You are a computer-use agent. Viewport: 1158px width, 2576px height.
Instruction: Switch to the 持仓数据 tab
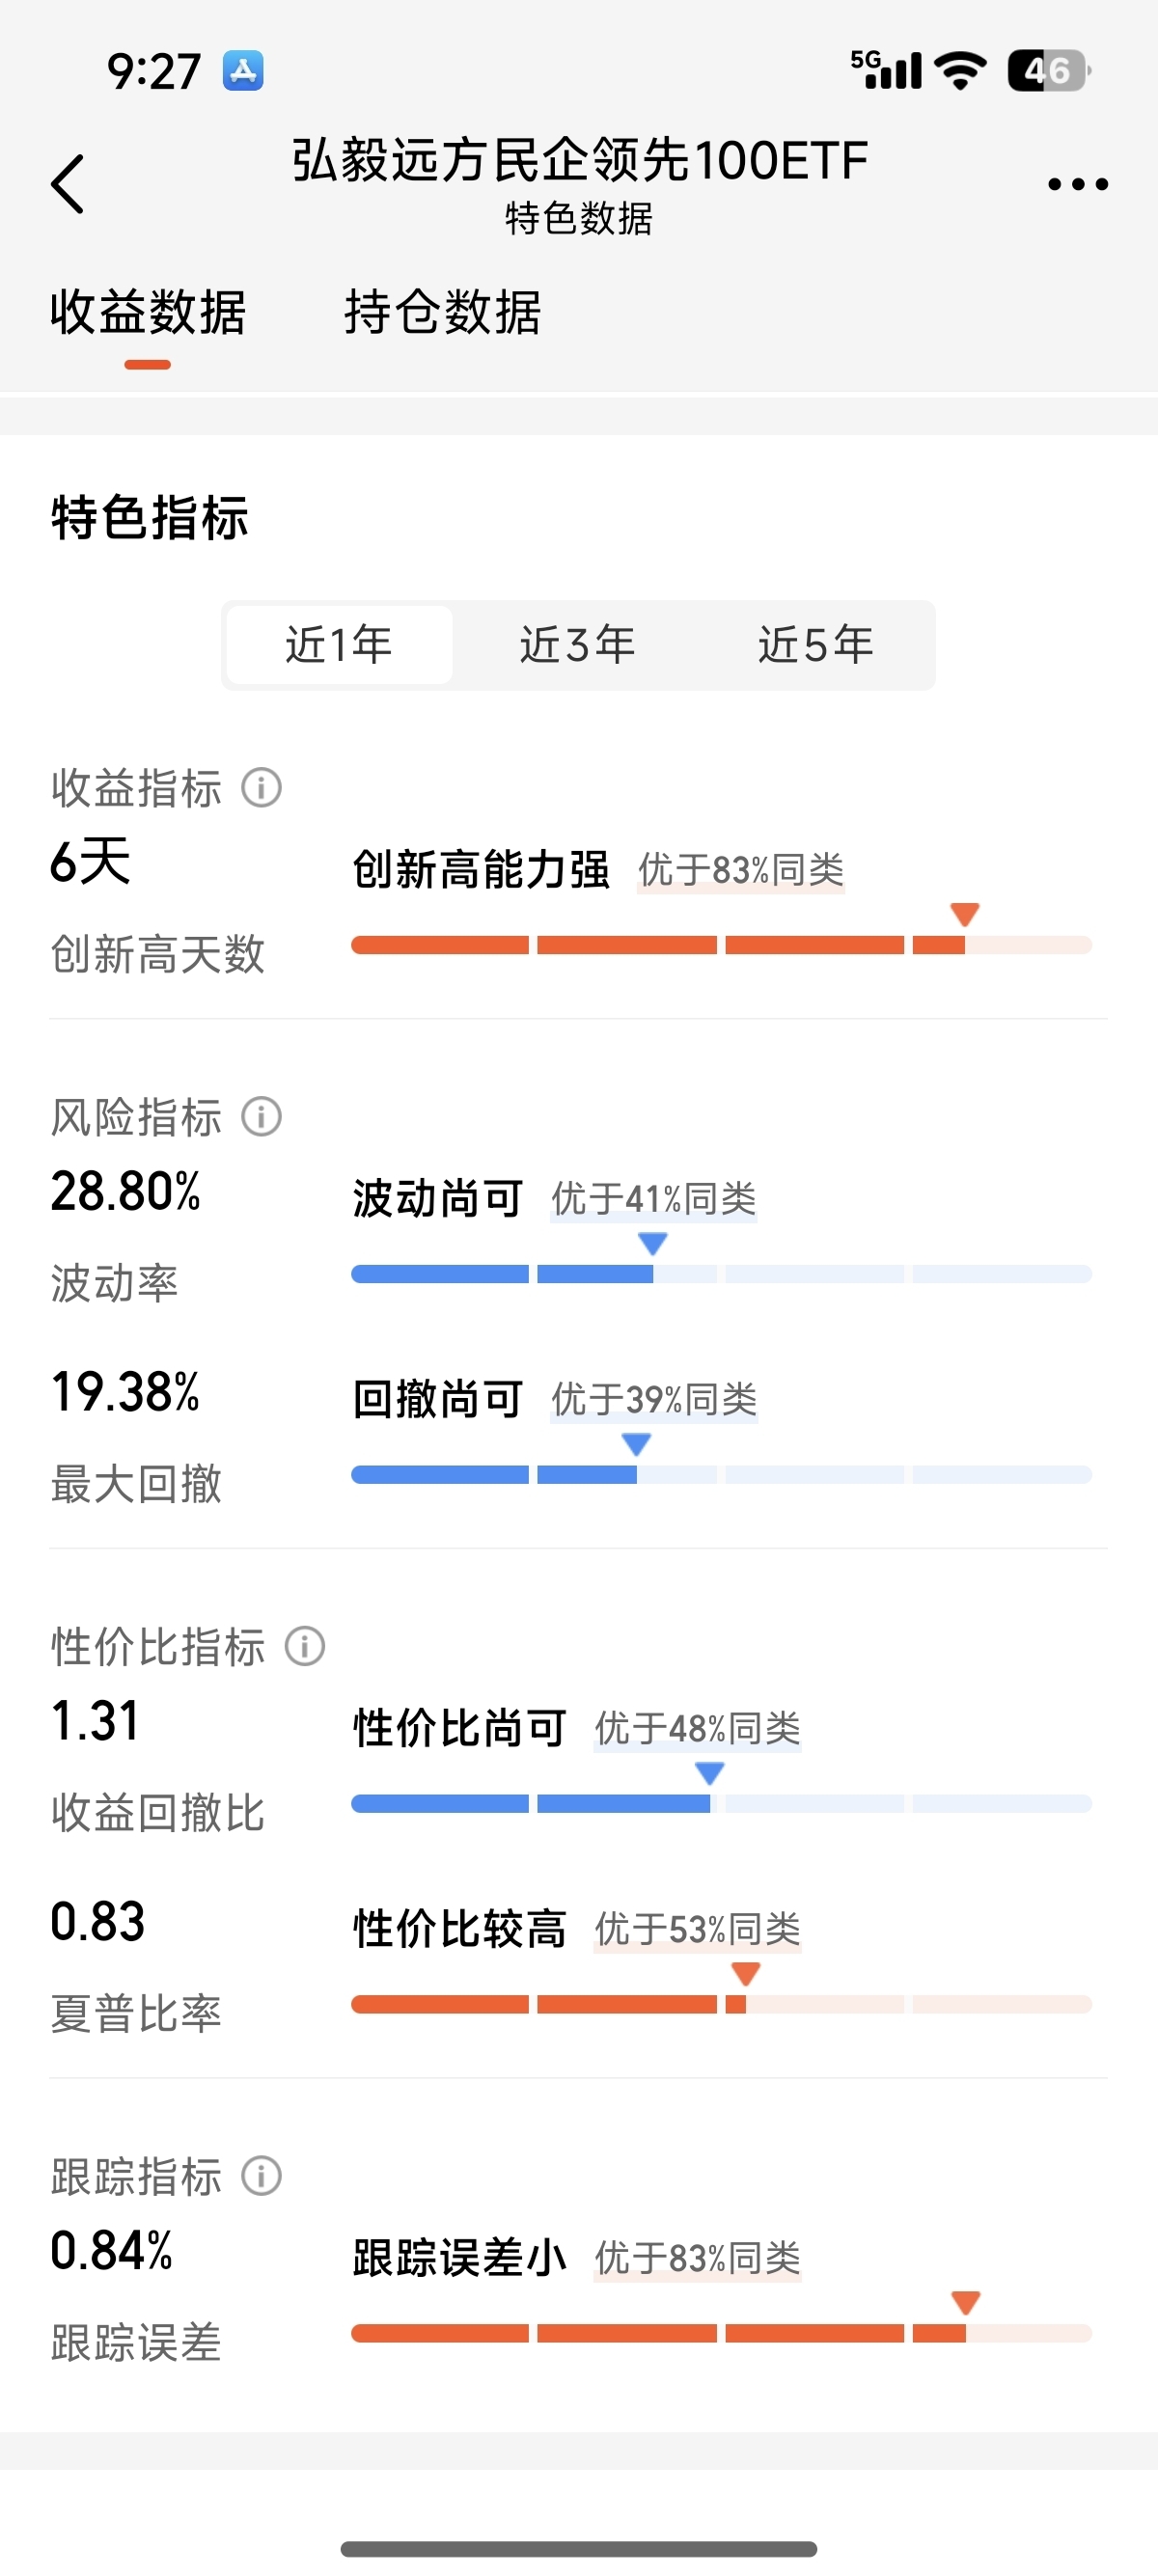point(443,313)
